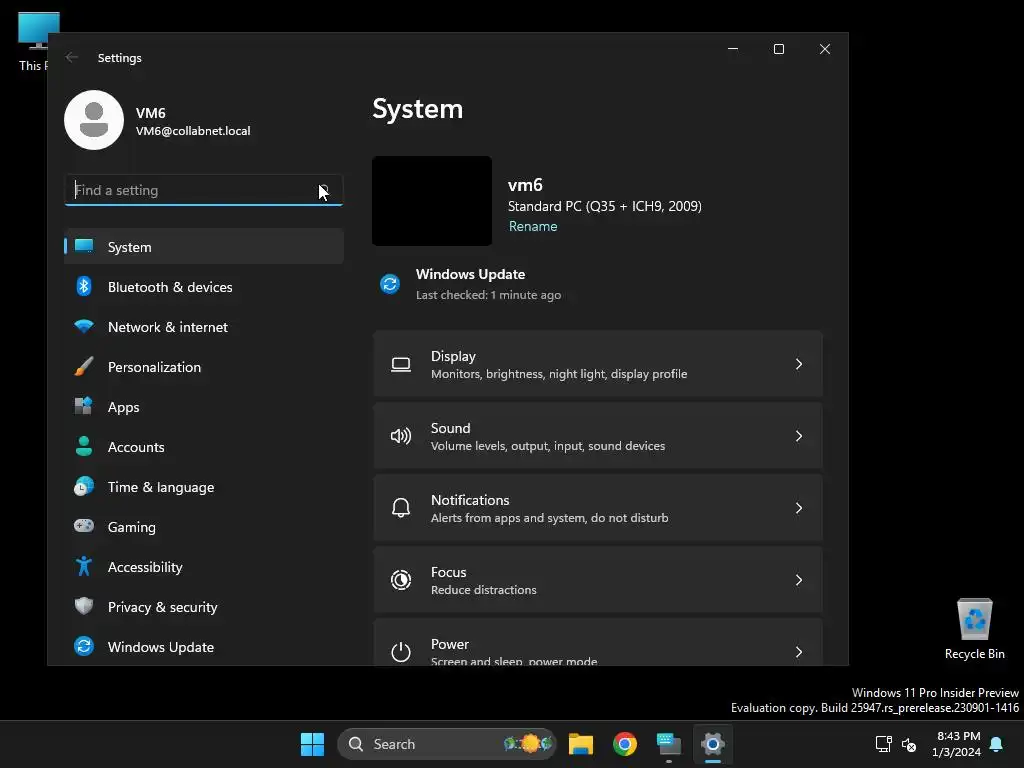The height and width of the screenshot is (768, 1024).
Task: Click the Apps label in sidebar
Action: coord(123,407)
